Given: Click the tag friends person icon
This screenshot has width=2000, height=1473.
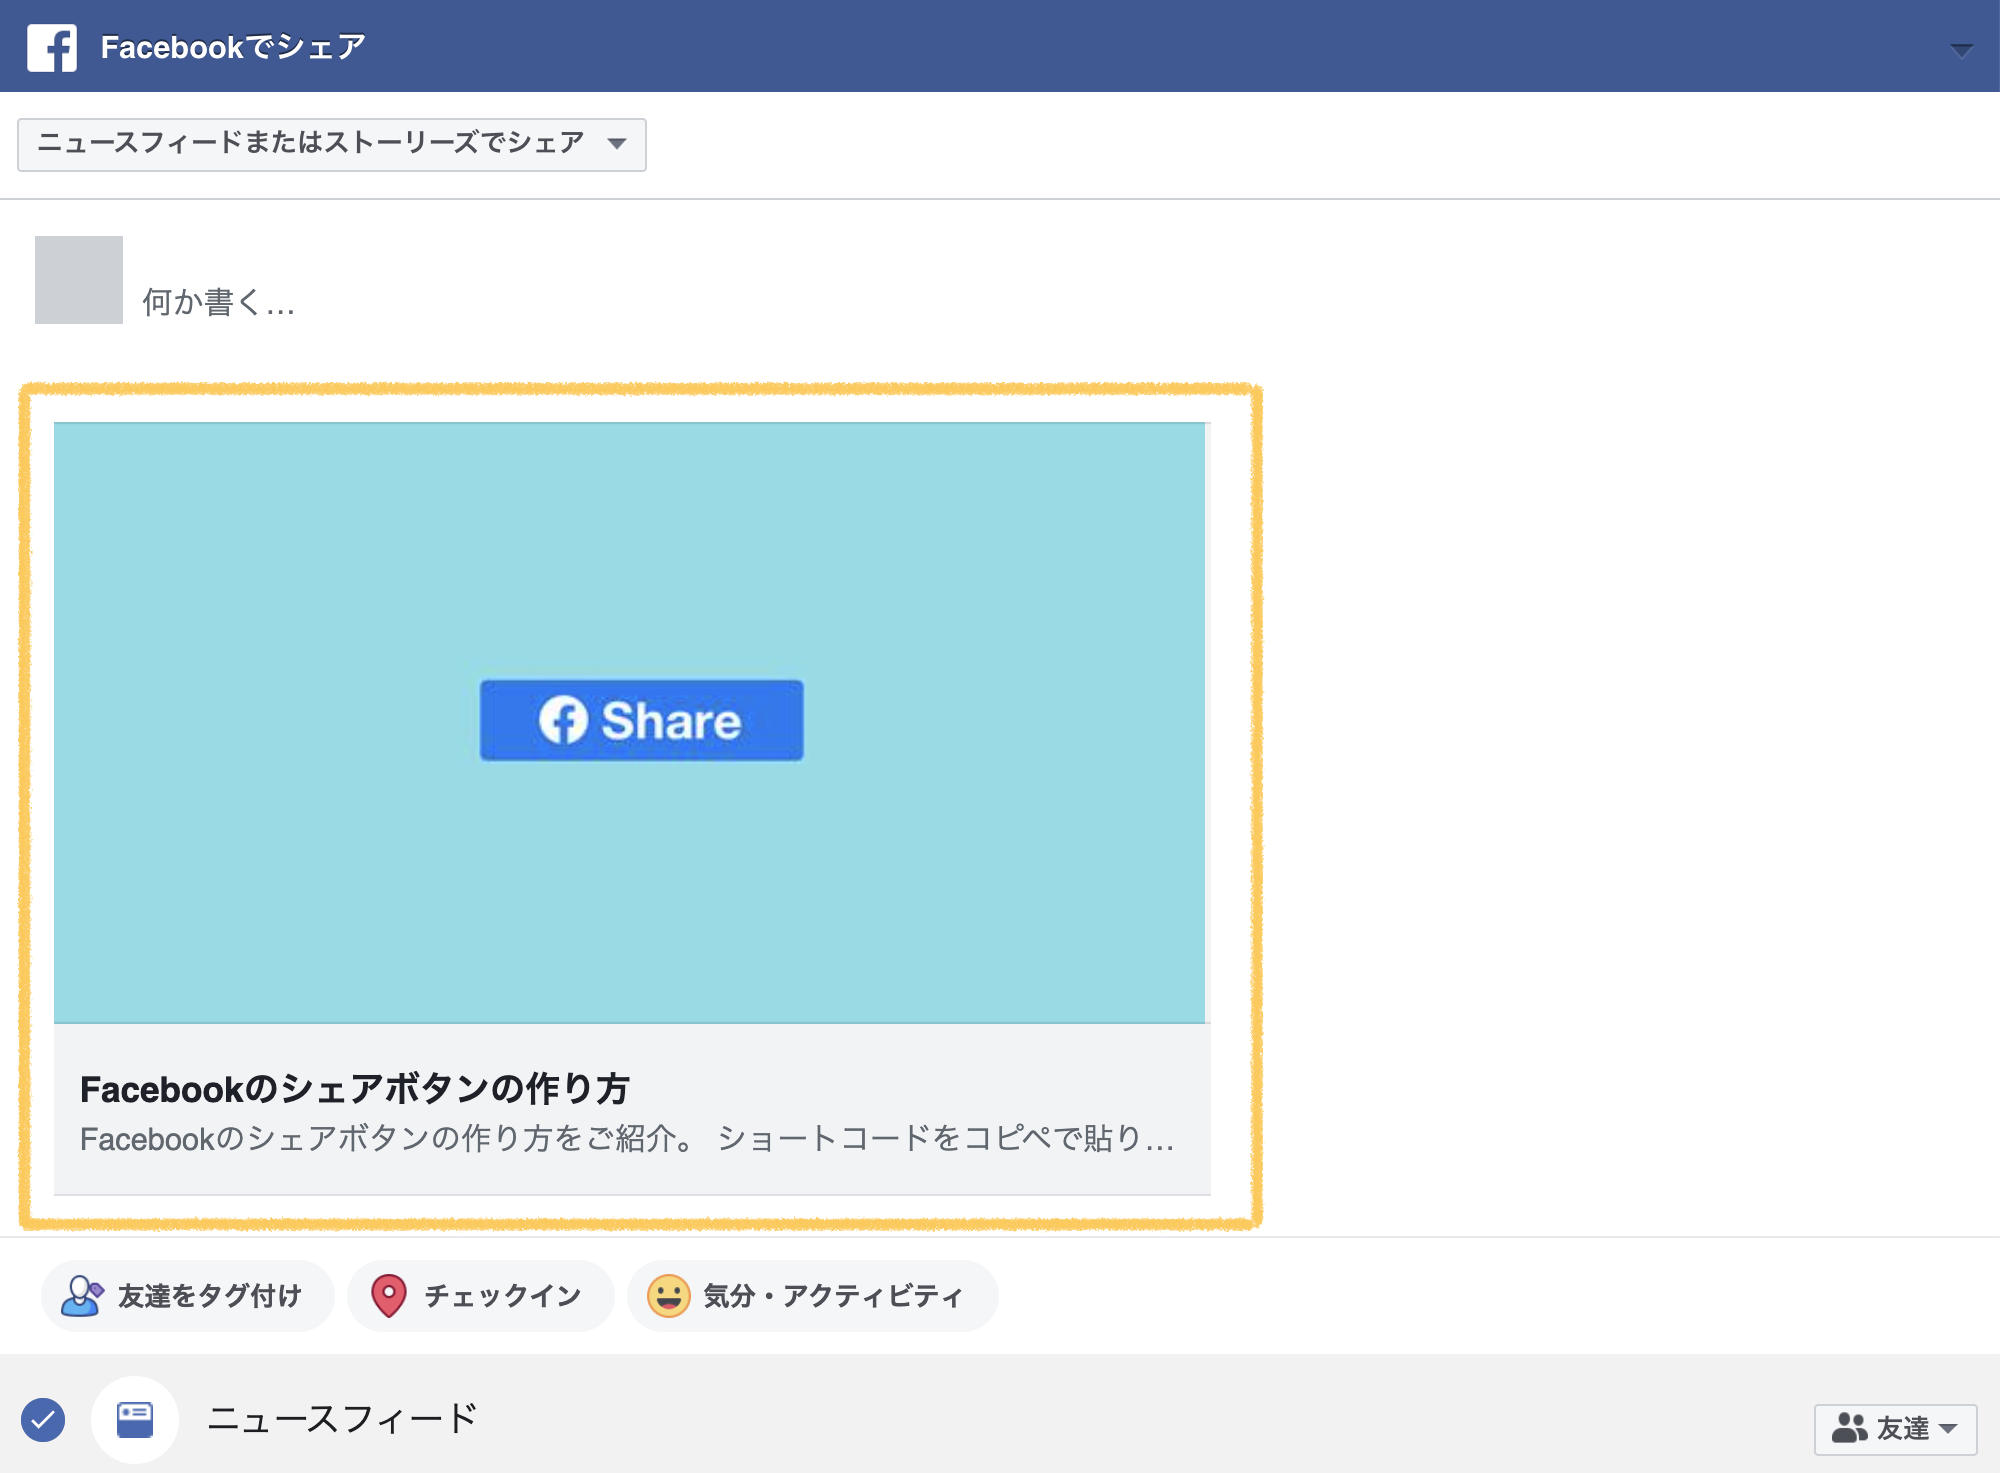Looking at the screenshot, I should (81, 1296).
